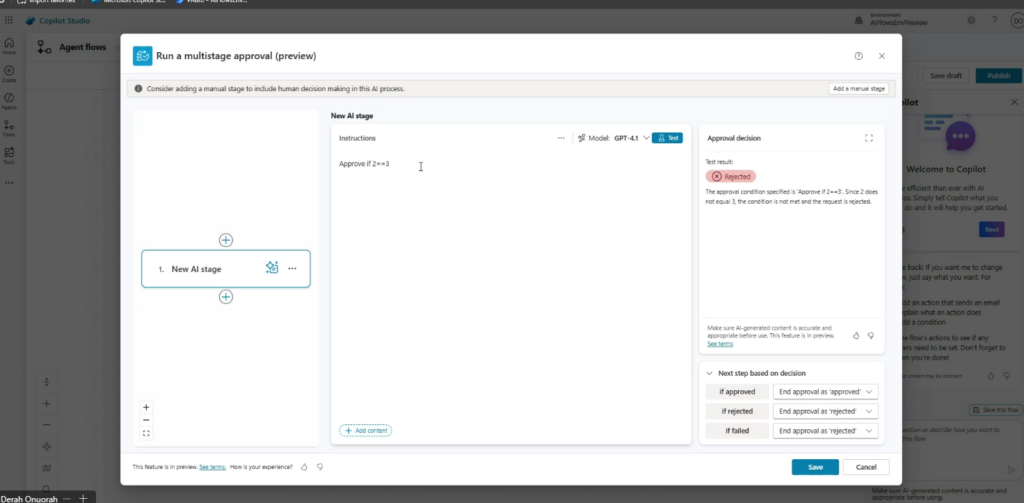Thumbs down the Approval decision result

coord(871,335)
